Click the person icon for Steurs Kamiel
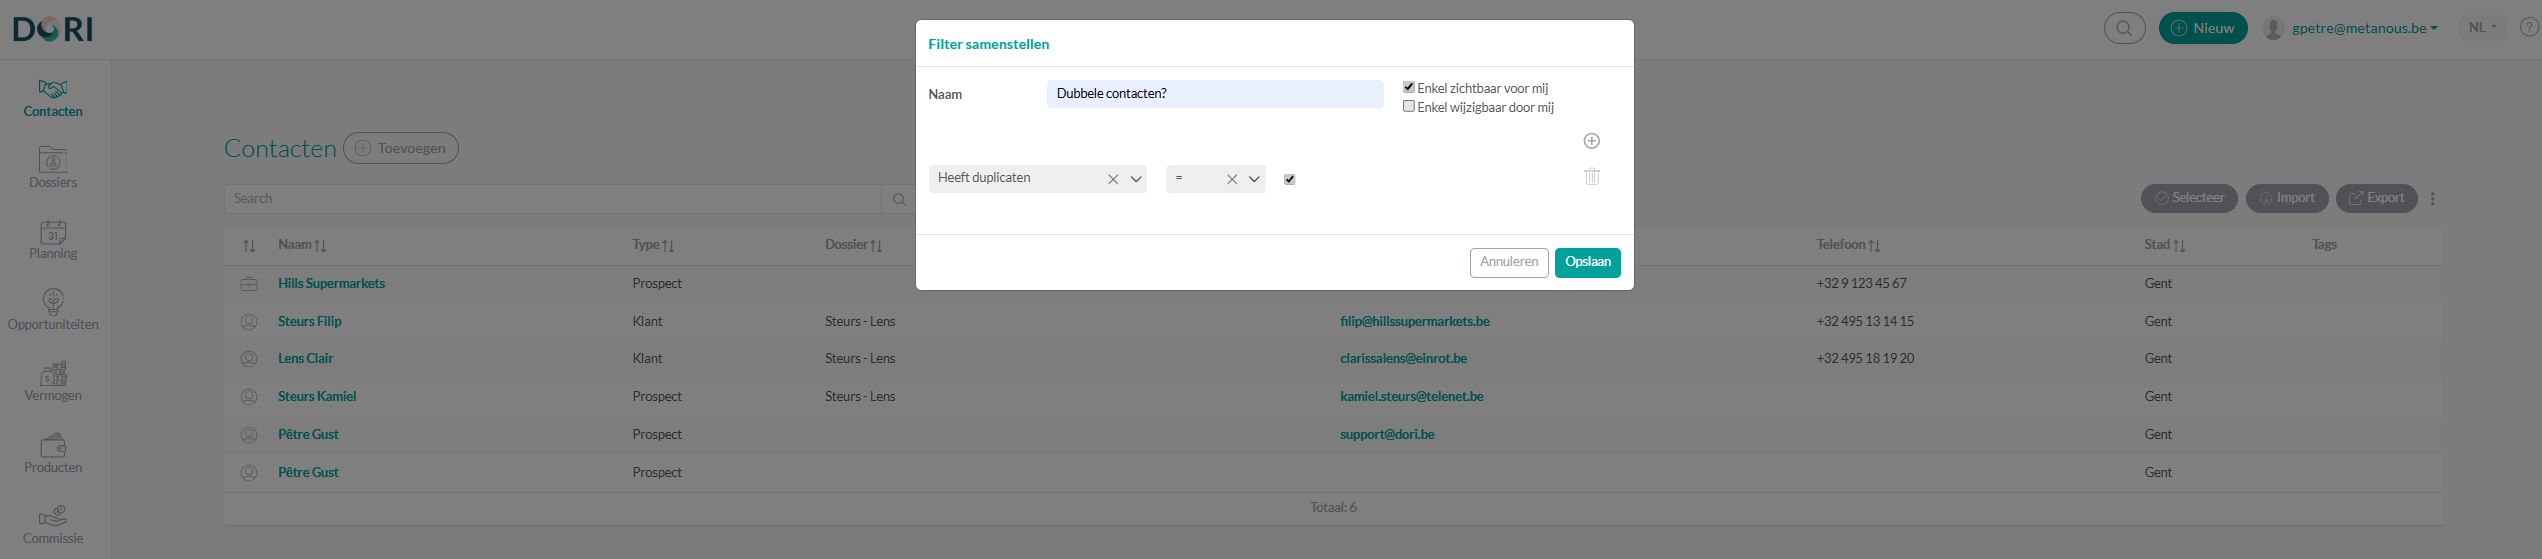Viewport: 2542px width, 559px height. coord(249,397)
